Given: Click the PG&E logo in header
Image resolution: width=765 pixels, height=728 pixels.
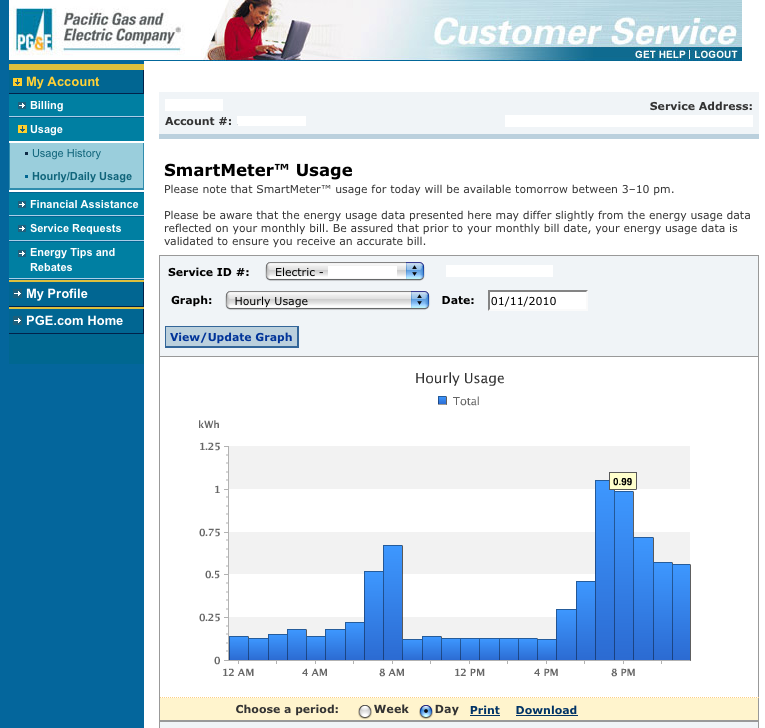Looking at the screenshot, I should pyautogui.click(x=33, y=32).
